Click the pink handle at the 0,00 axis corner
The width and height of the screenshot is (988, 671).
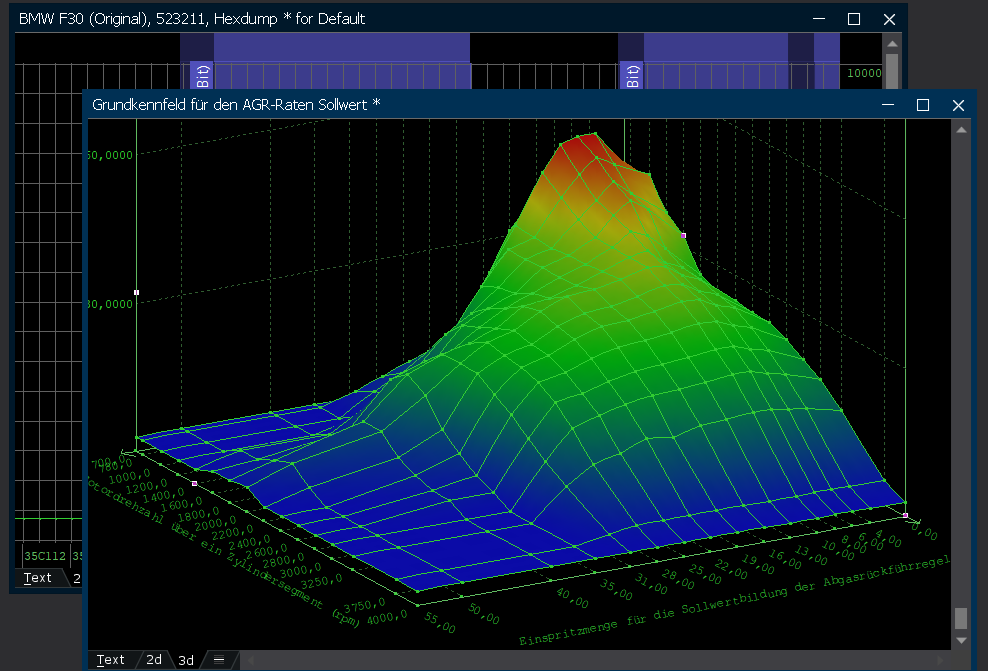pyautogui.click(x=905, y=516)
